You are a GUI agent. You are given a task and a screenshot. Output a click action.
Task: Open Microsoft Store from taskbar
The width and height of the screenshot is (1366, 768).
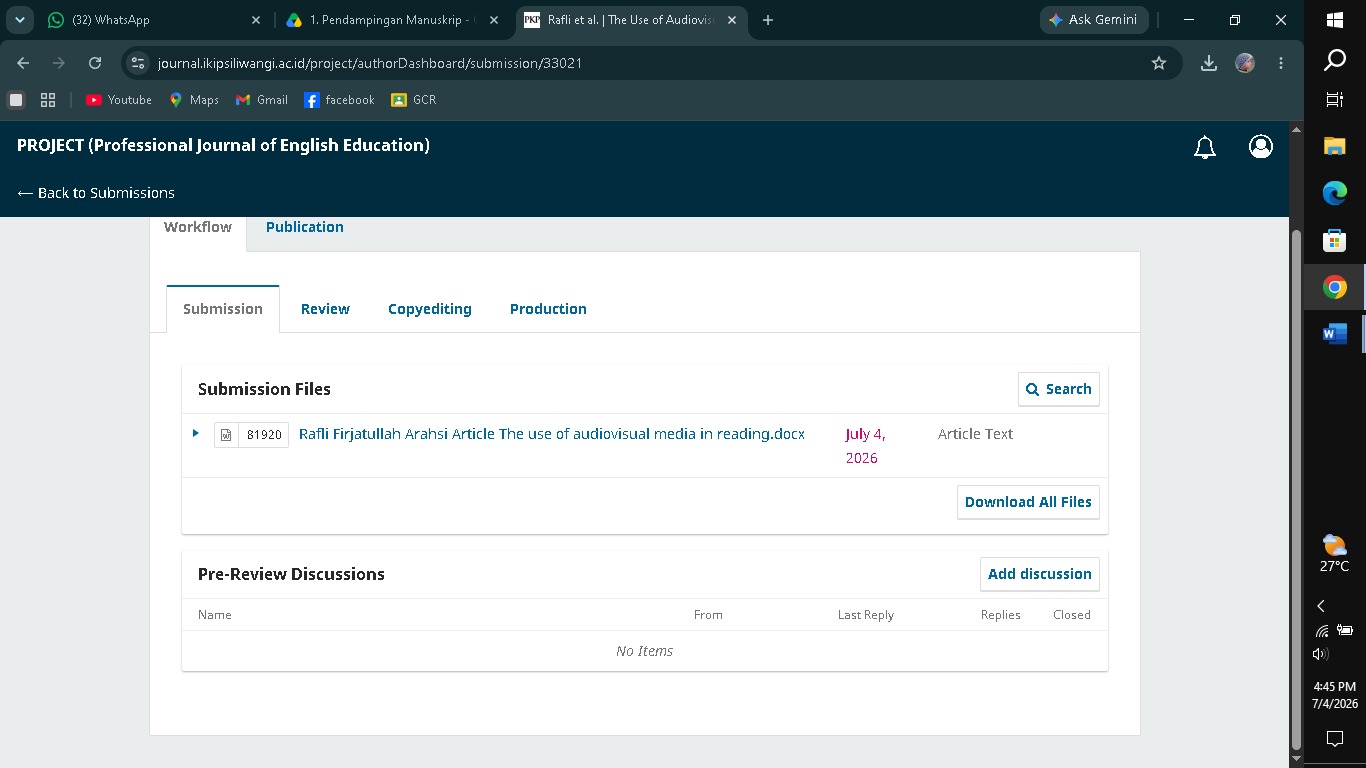click(x=1335, y=240)
